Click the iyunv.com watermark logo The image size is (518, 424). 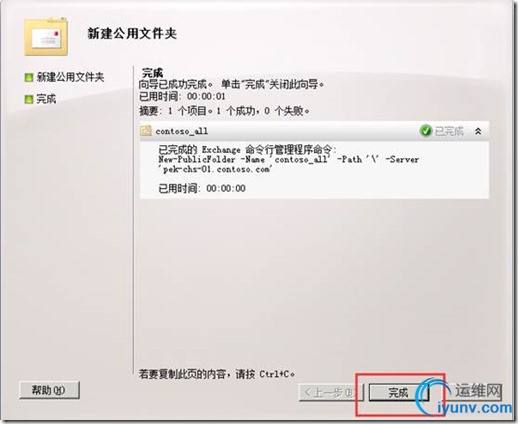pos(467,398)
